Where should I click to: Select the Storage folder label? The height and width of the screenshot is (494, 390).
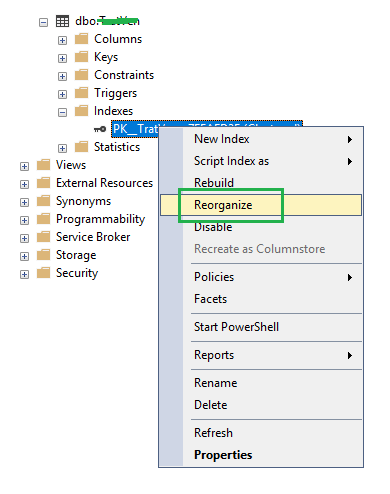[76, 255]
